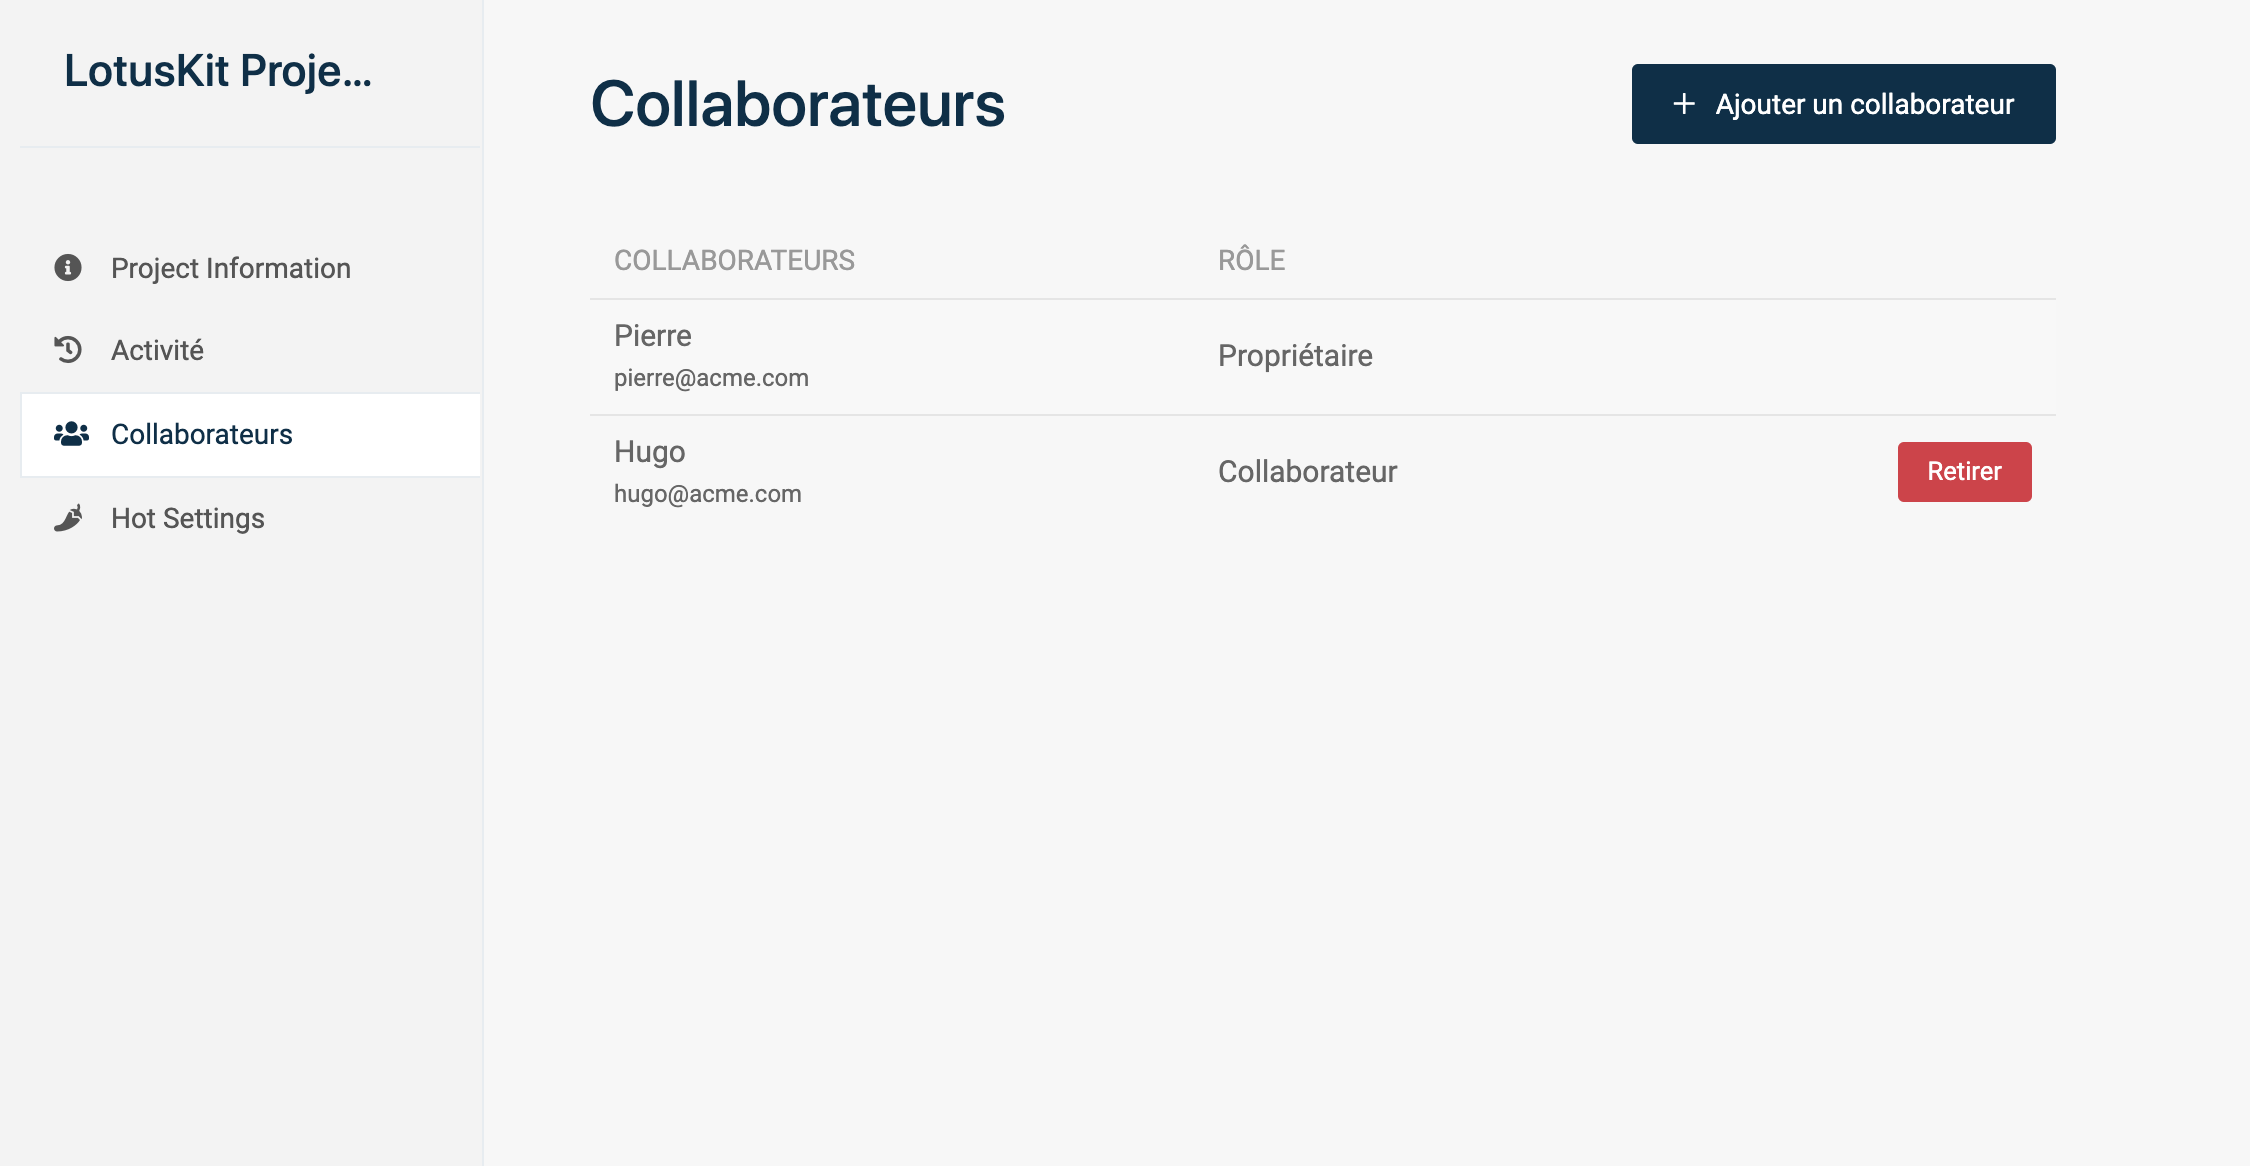Click the plus icon on the add collaborator button
The width and height of the screenshot is (2250, 1166).
point(1684,104)
